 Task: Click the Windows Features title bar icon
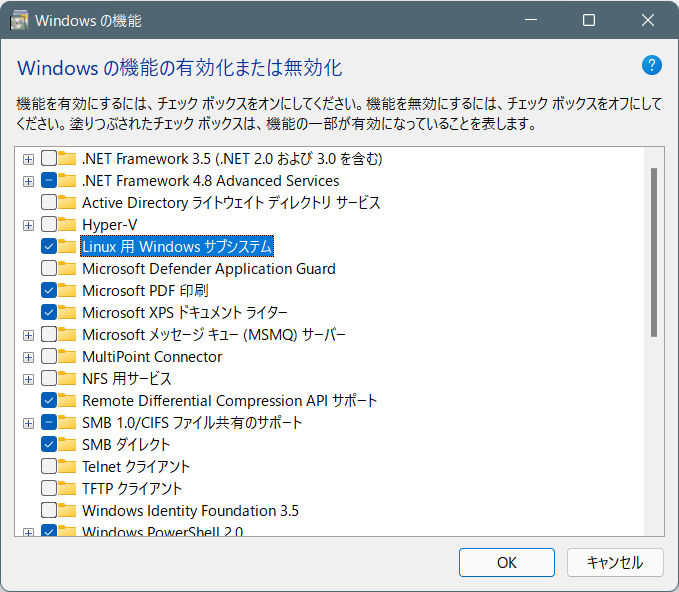(x=19, y=20)
